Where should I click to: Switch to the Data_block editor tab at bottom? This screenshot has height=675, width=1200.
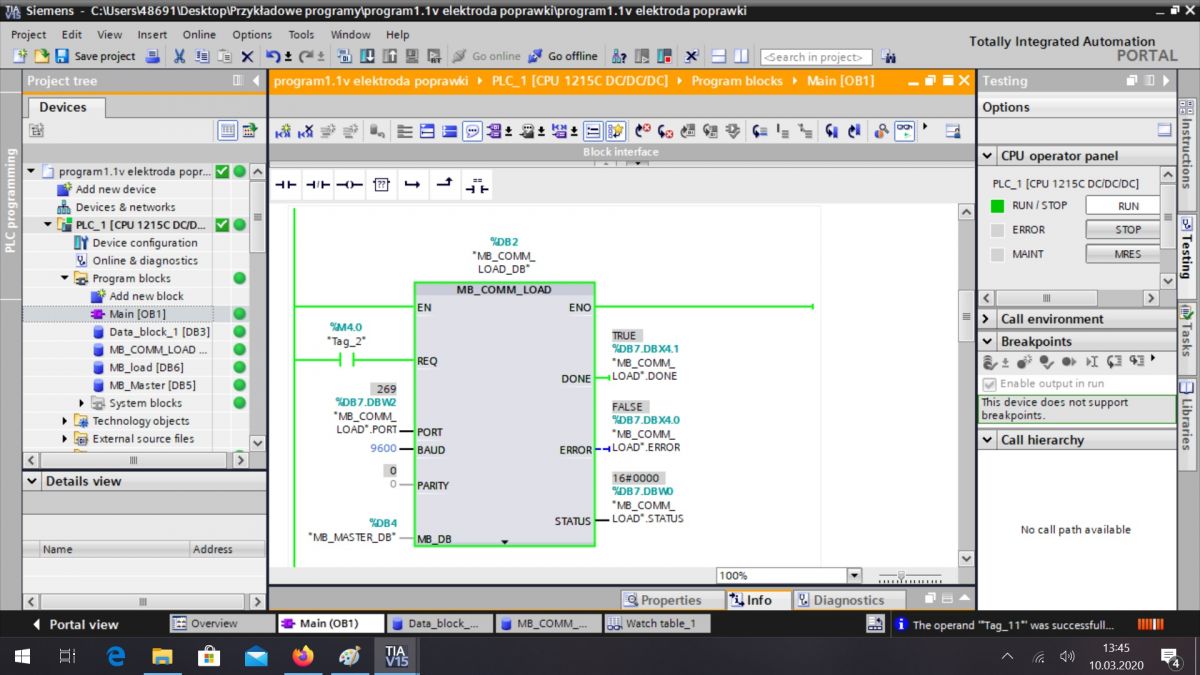[438, 623]
